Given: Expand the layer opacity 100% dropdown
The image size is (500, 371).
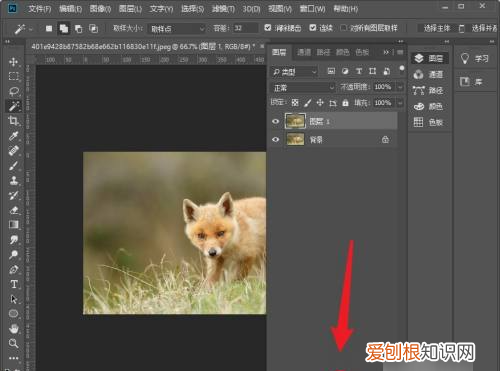Looking at the screenshot, I should coord(400,87).
